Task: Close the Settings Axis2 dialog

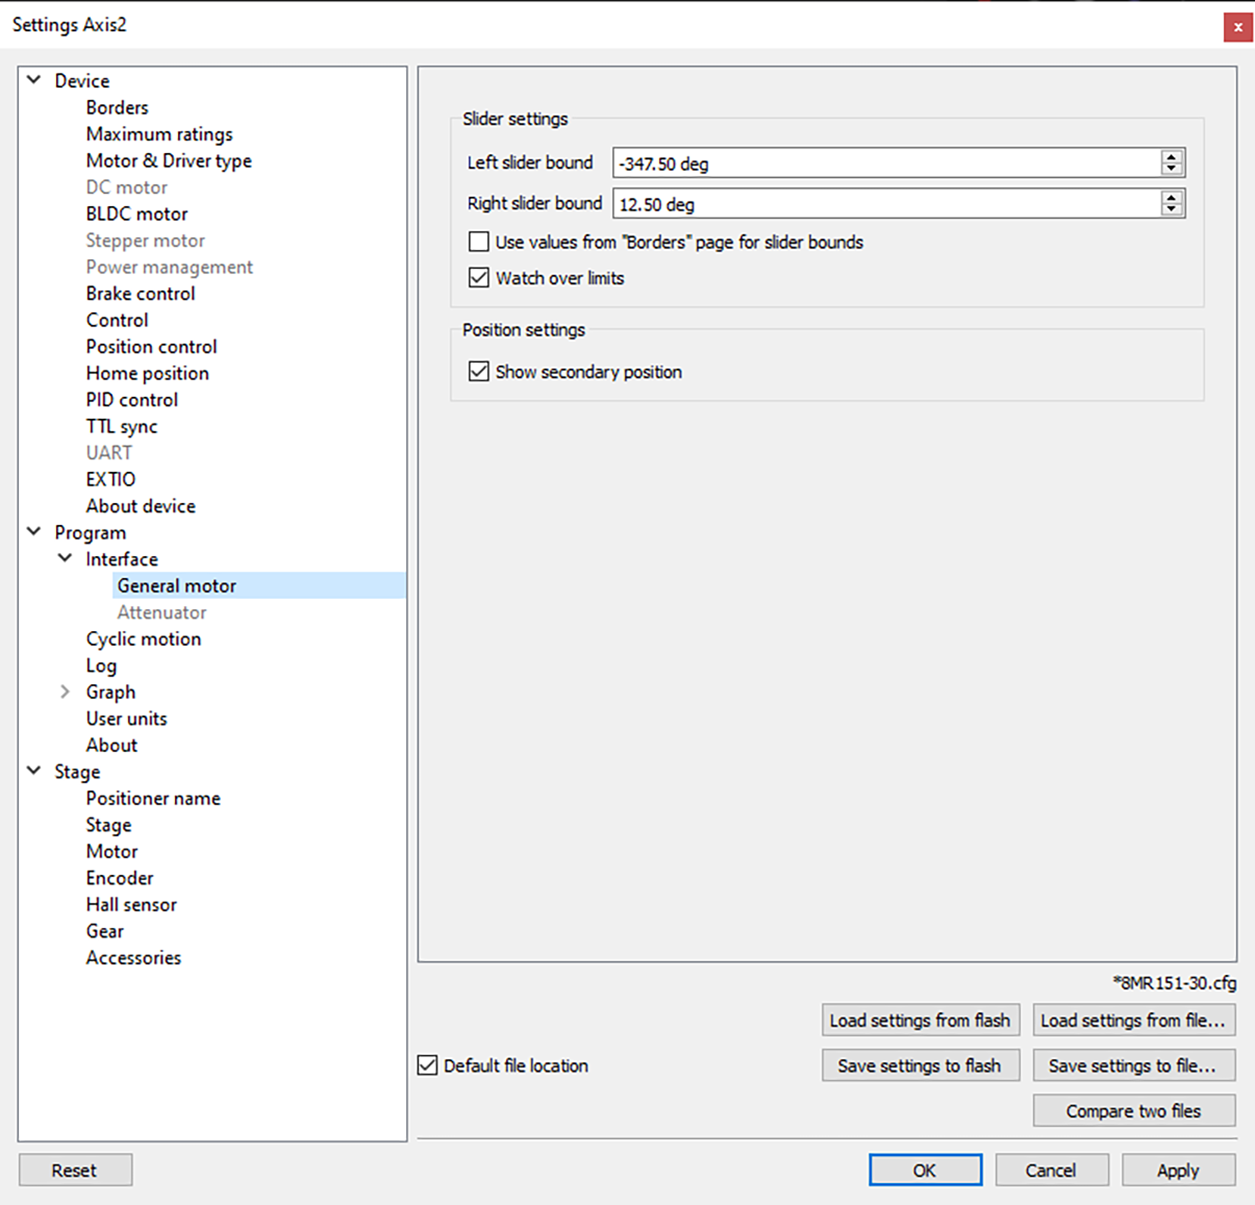Action: click(1238, 27)
